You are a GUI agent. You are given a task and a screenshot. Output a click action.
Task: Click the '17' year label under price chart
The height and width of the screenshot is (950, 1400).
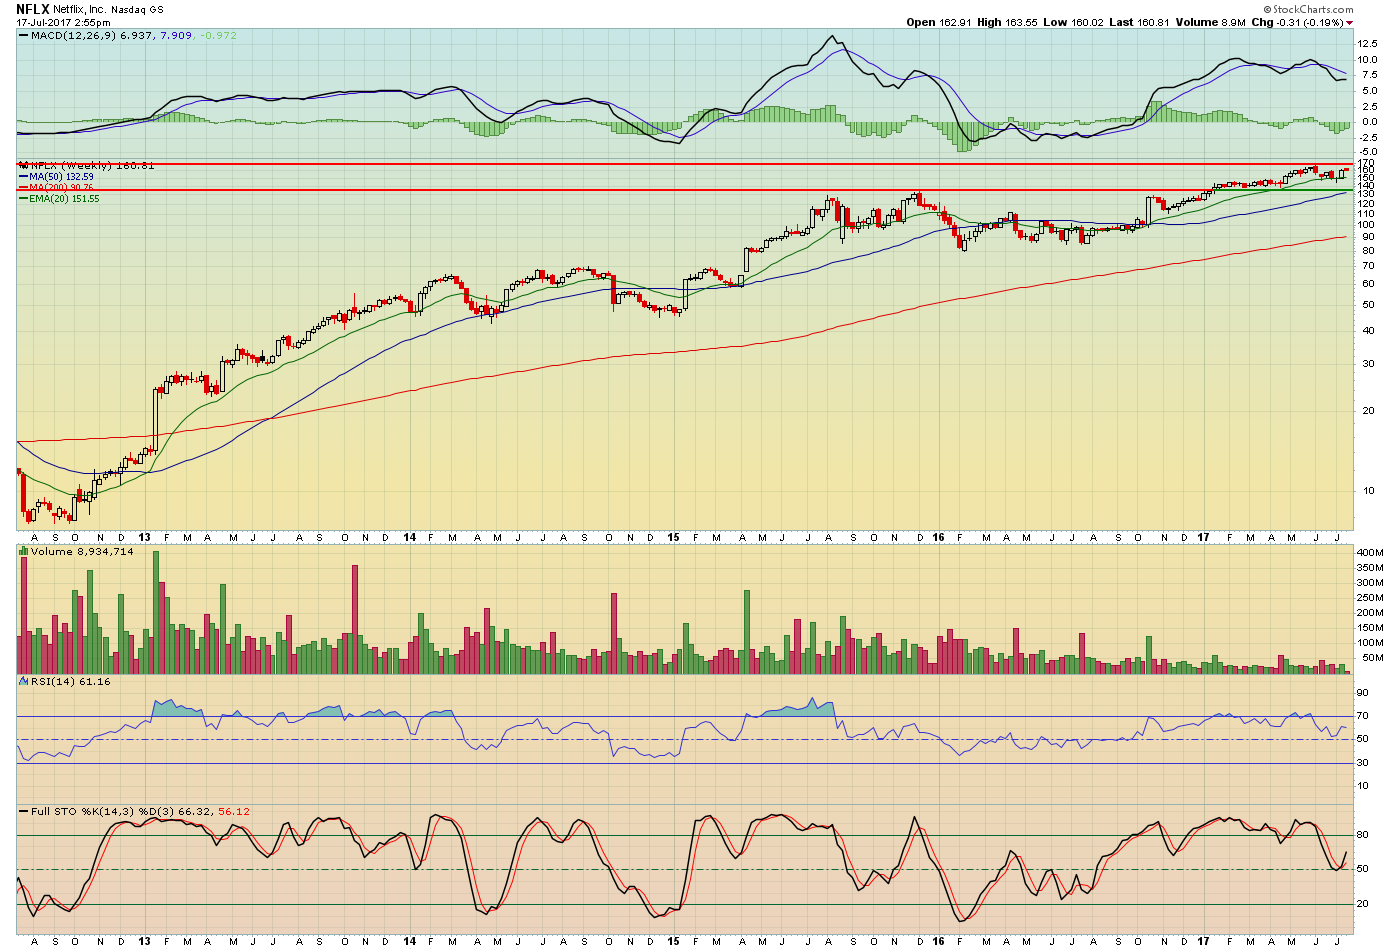[x=1204, y=537]
